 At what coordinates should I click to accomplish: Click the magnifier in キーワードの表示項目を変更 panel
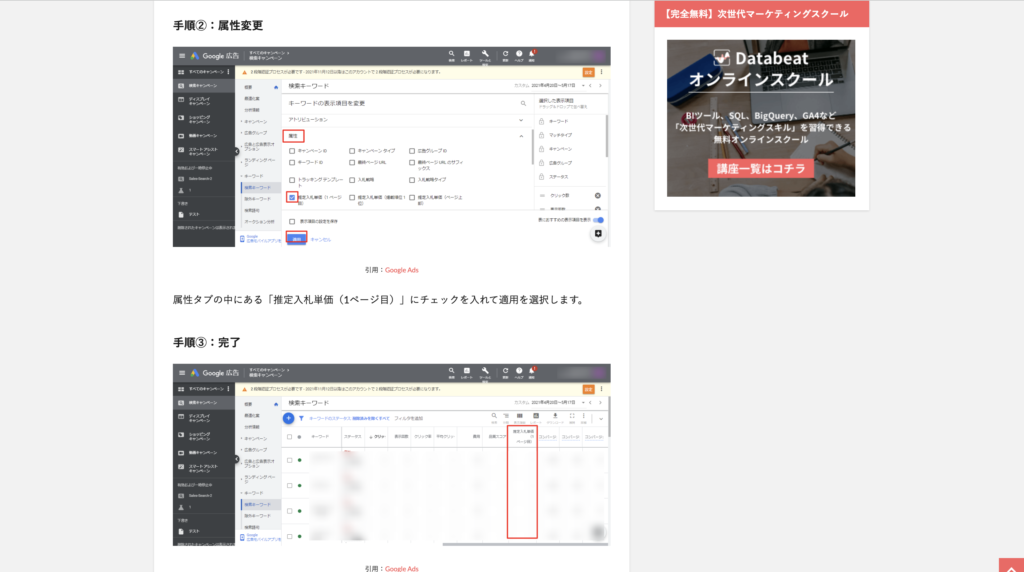coord(523,103)
